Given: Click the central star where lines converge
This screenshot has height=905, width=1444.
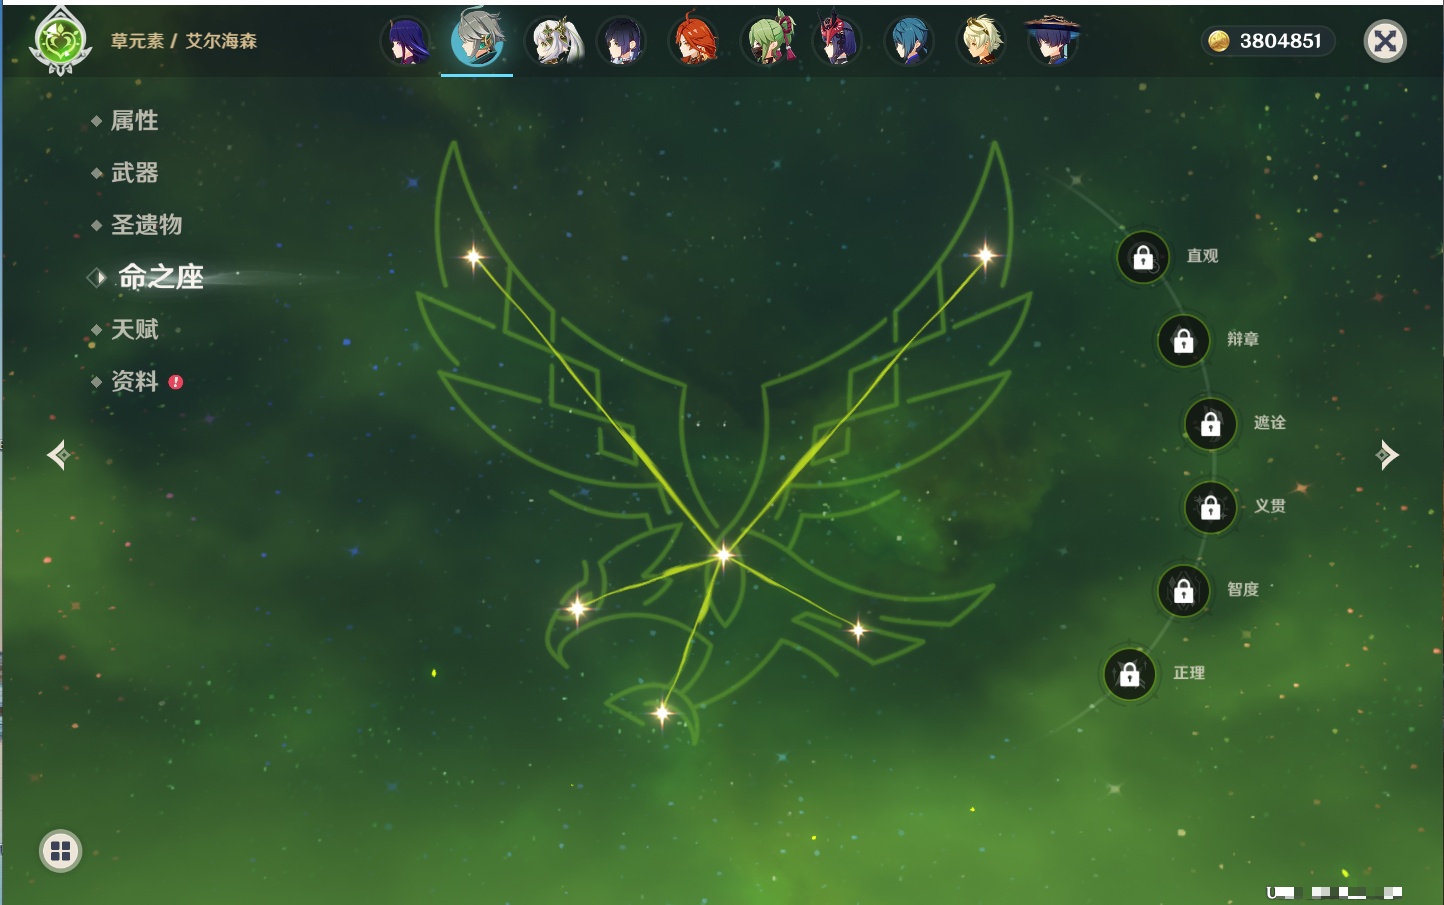Looking at the screenshot, I should [723, 554].
